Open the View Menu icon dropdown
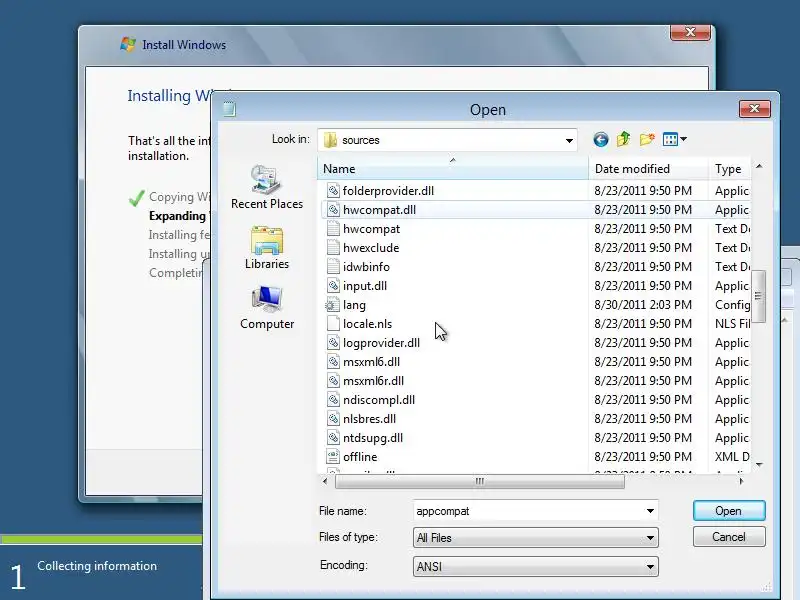Image resolution: width=800 pixels, height=600 pixels. coord(674,139)
